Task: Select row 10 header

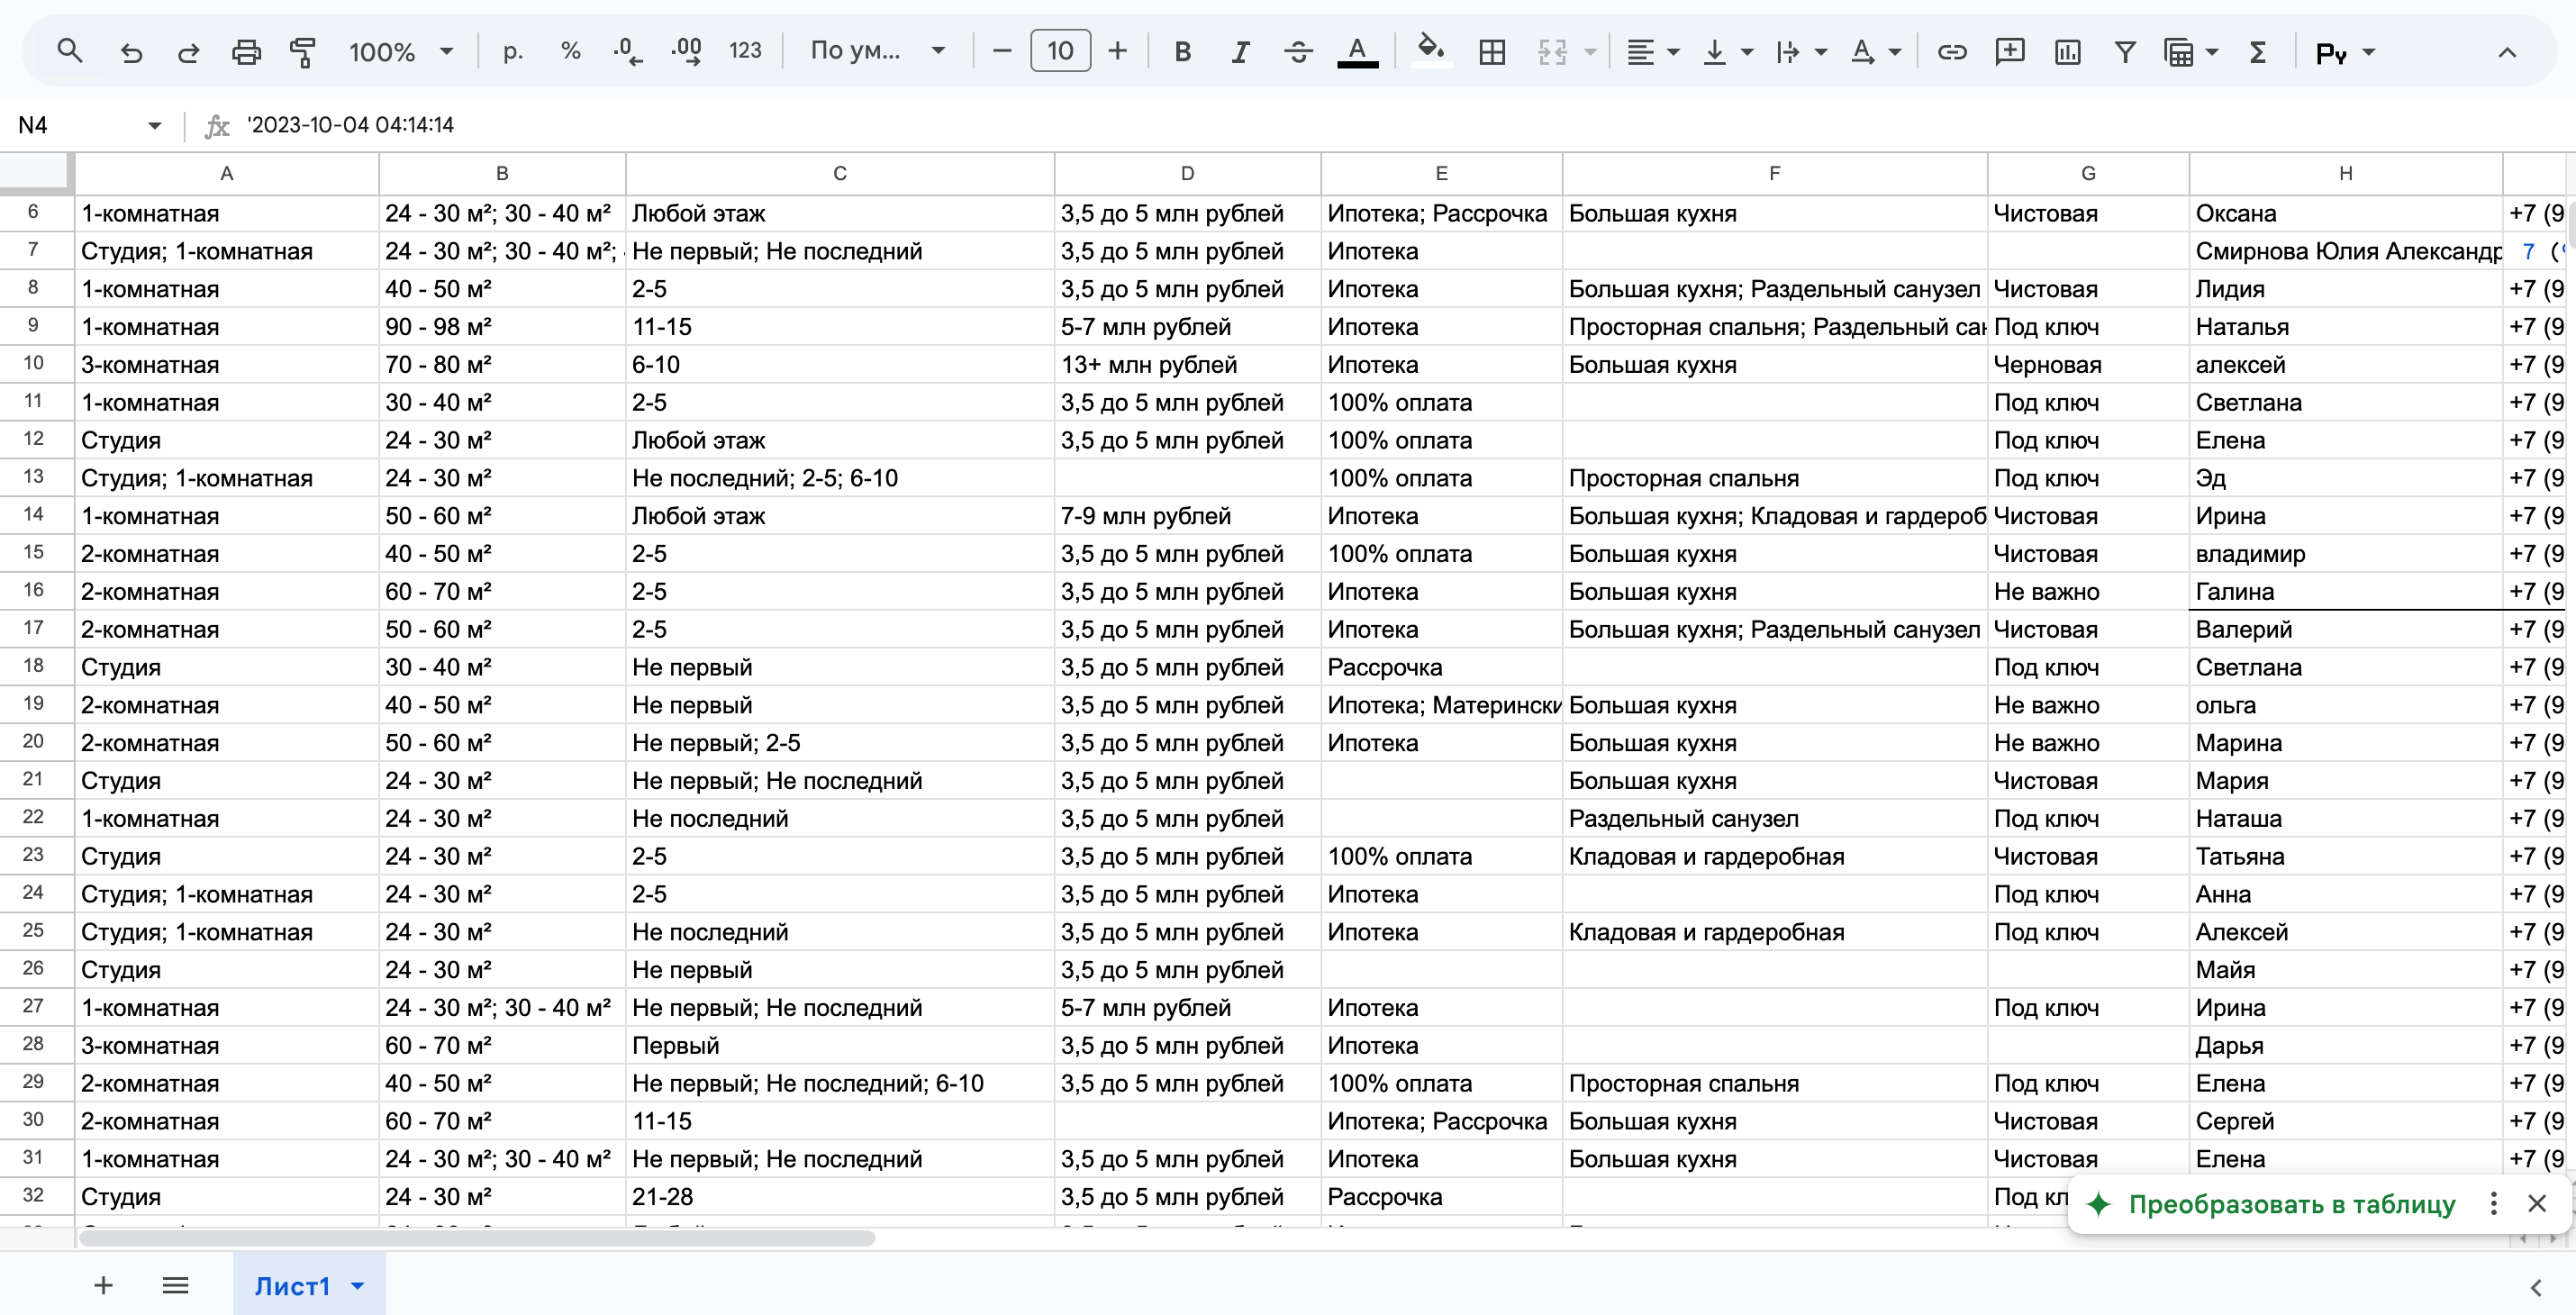Action: click(x=34, y=364)
